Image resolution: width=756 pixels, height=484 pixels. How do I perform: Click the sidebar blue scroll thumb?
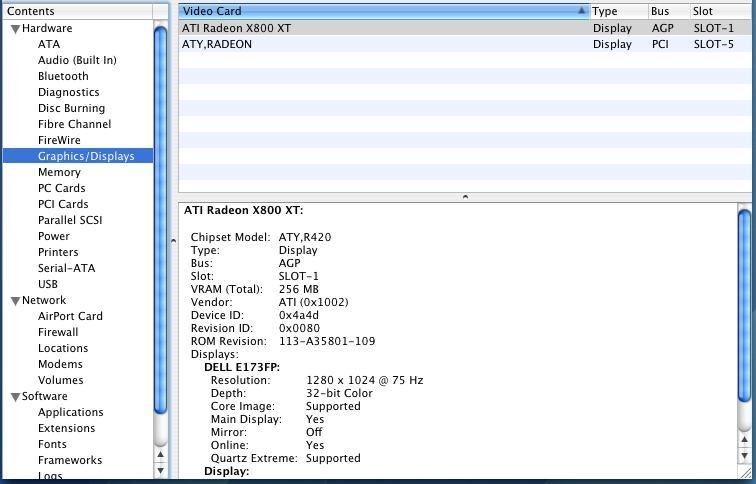pyautogui.click(x=161, y=220)
